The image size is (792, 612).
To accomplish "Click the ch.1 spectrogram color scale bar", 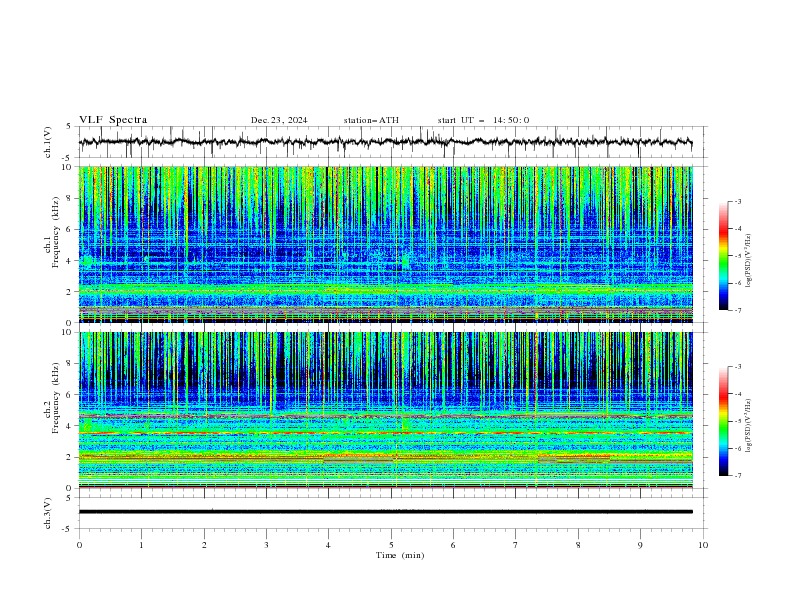I will [723, 256].
